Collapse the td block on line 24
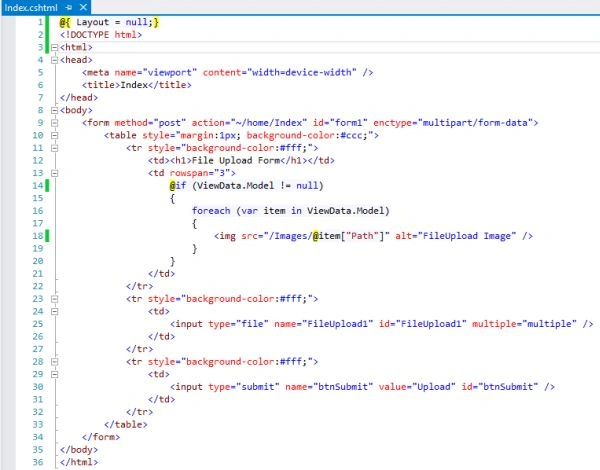The width and height of the screenshot is (600, 470). 54,312
